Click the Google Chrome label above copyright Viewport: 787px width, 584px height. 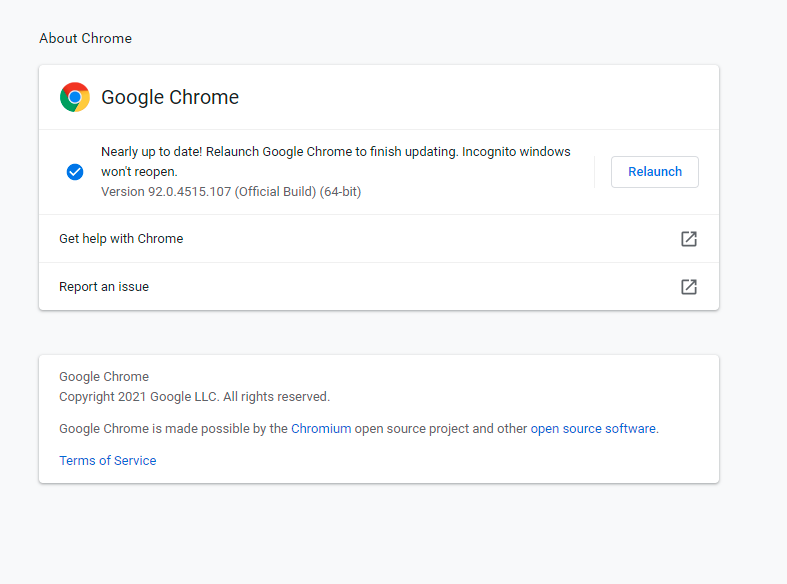pos(104,376)
